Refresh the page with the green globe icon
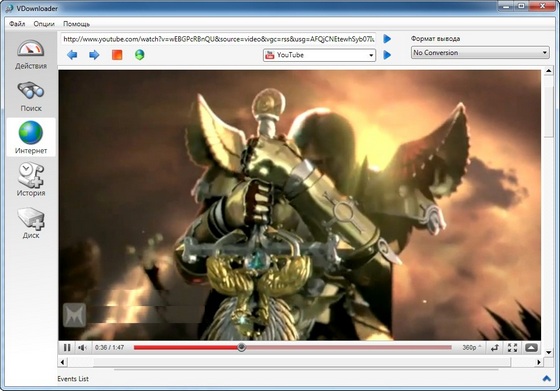560x391 pixels. click(x=140, y=55)
